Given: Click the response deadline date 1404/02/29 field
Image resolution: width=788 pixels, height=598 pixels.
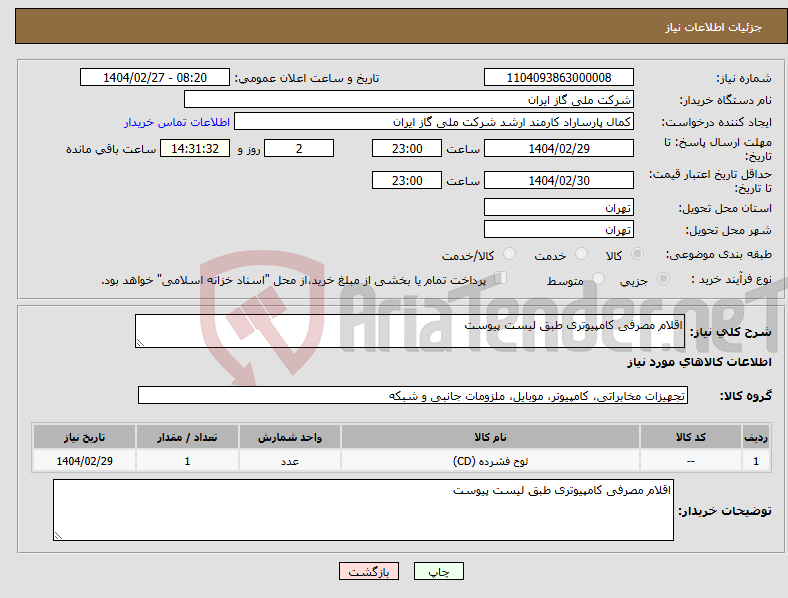Looking at the screenshot, I should click(559, 148).
